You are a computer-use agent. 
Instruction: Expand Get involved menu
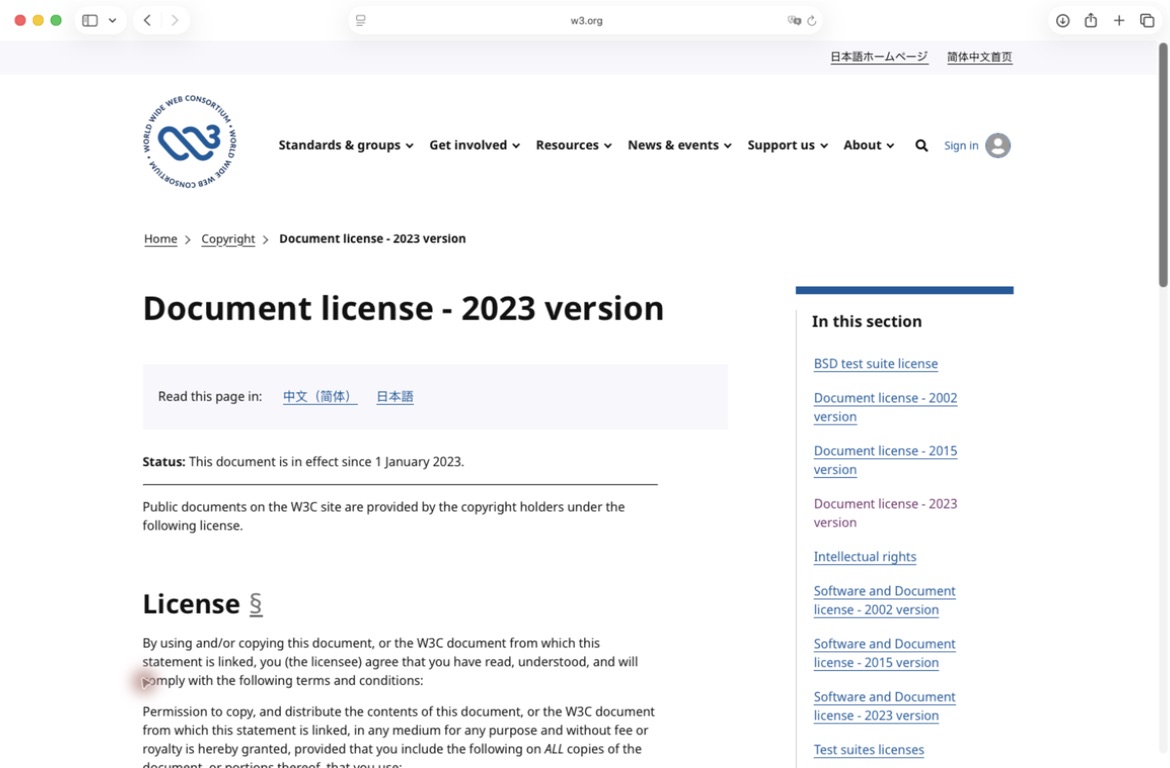(x=475, y=146)
